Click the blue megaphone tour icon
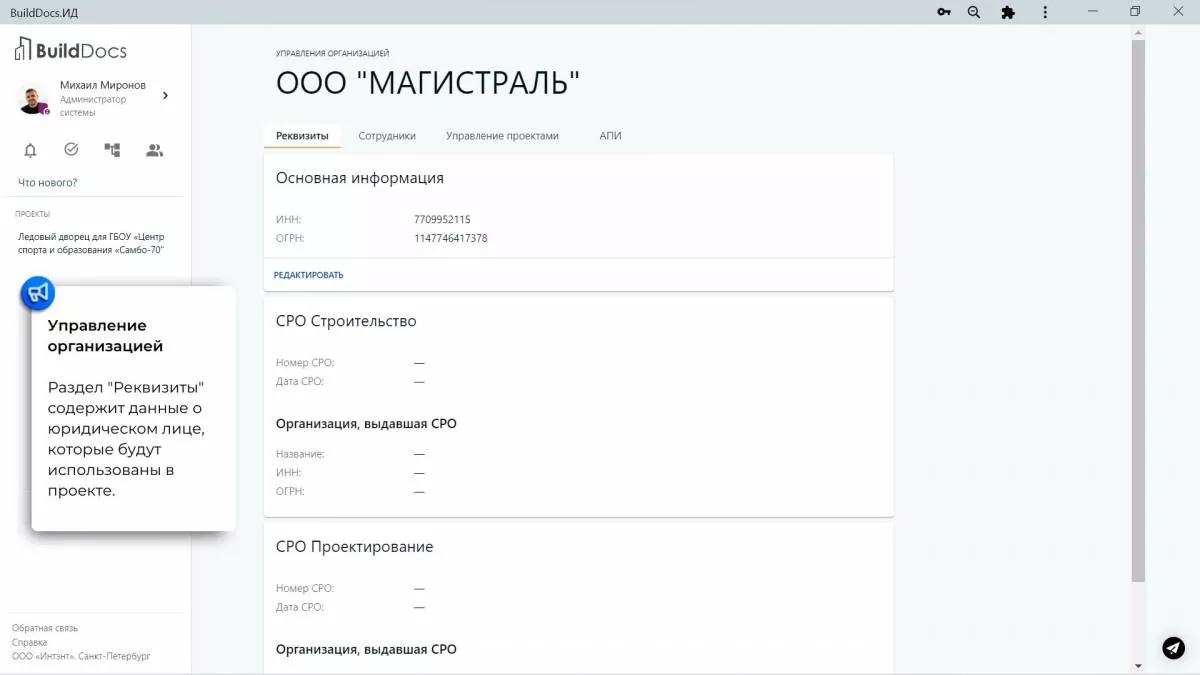Viewport: 1200px width, 675px height. click(36, 292)
